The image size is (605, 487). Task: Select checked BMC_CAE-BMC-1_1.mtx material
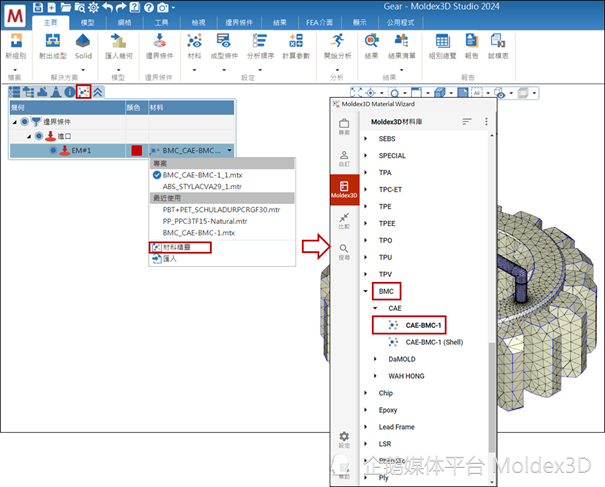(x=202, y=175)
